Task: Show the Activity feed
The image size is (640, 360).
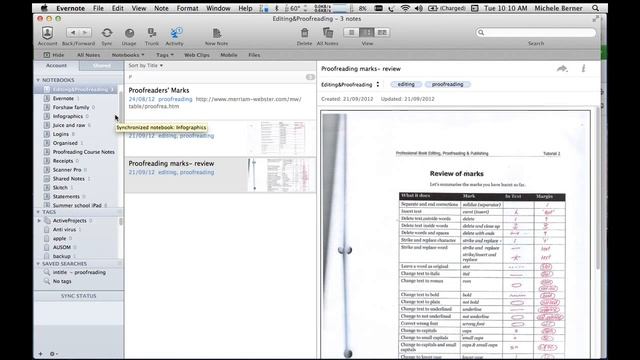Action: 175,33
